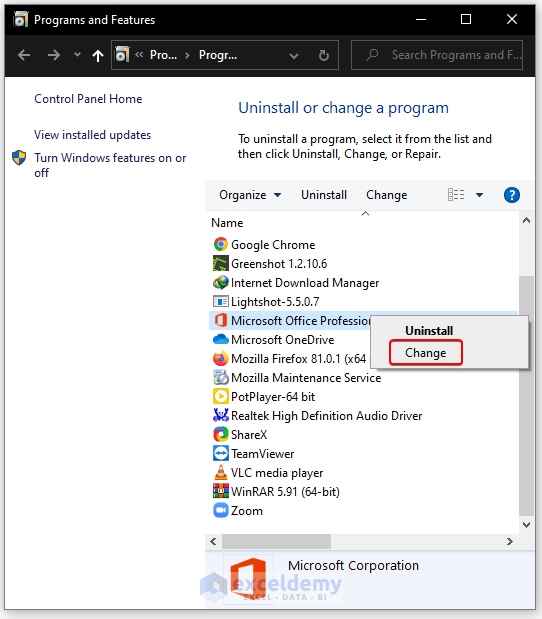The image size is (542, 619).
Task: Open recent locations dropdown arrow
Action: [x=77, y=54]
